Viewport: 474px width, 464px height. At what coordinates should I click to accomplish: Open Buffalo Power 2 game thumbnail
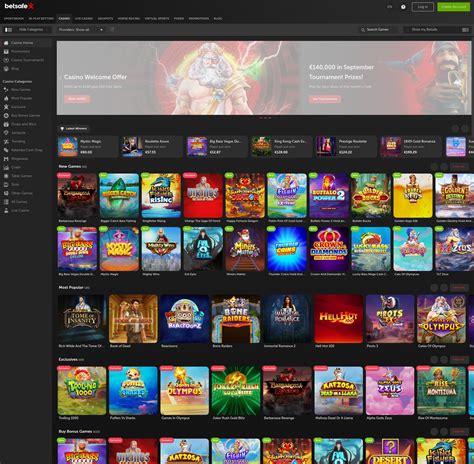point(329,196)
